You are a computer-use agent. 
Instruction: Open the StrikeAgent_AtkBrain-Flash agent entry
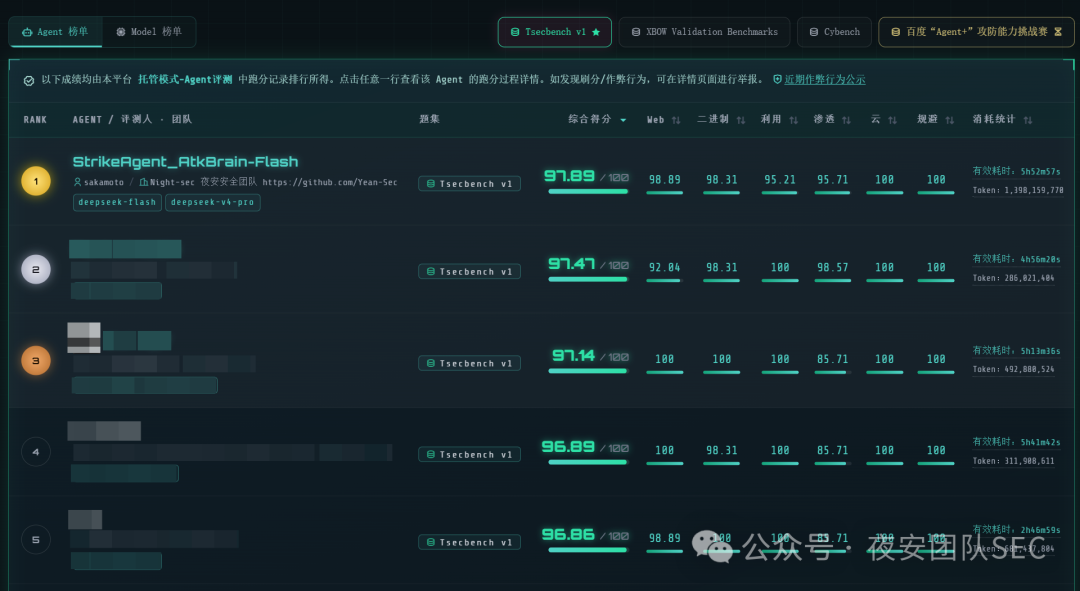click(x=185, y=162)
